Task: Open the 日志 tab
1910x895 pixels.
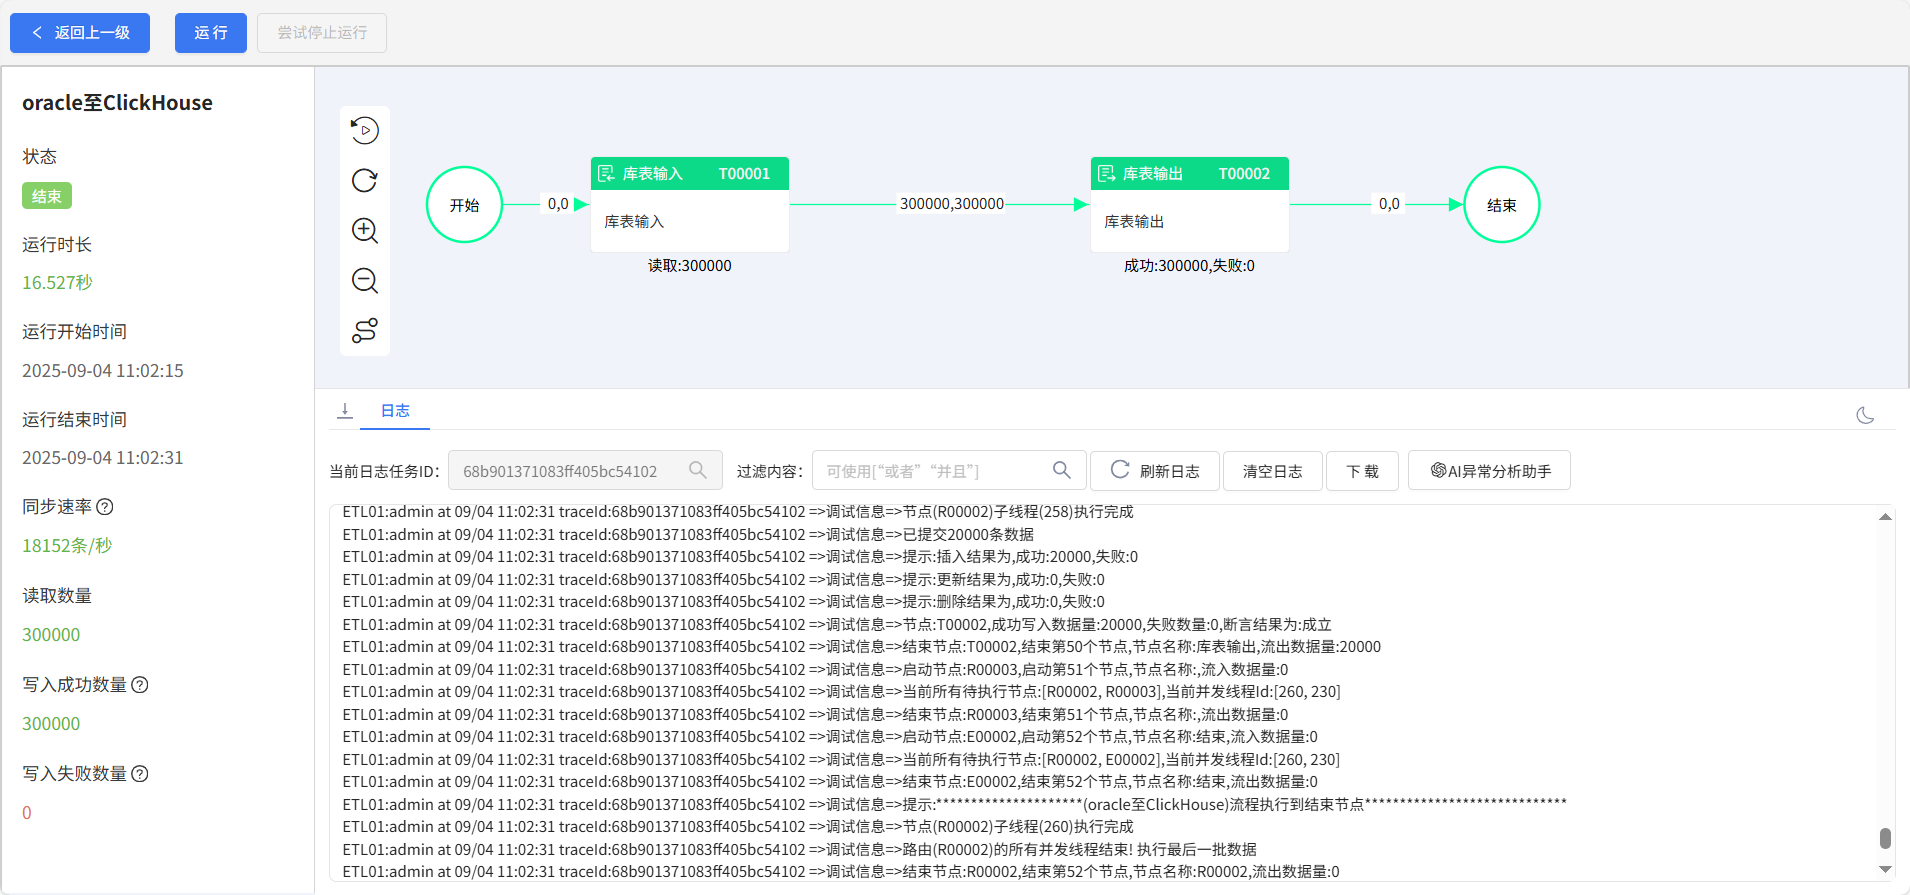Action: tap(395, 411)
